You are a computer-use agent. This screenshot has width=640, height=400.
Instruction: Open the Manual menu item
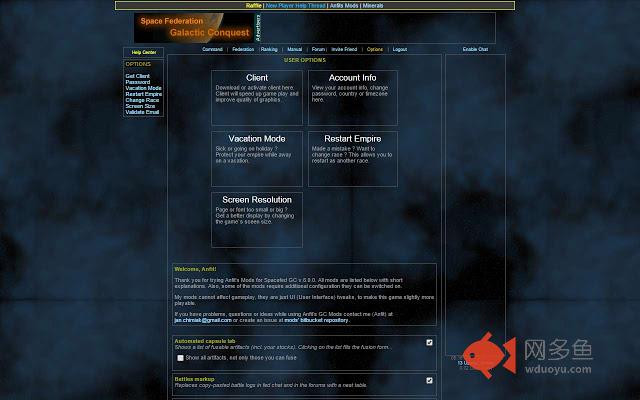(x=294, y=49)
